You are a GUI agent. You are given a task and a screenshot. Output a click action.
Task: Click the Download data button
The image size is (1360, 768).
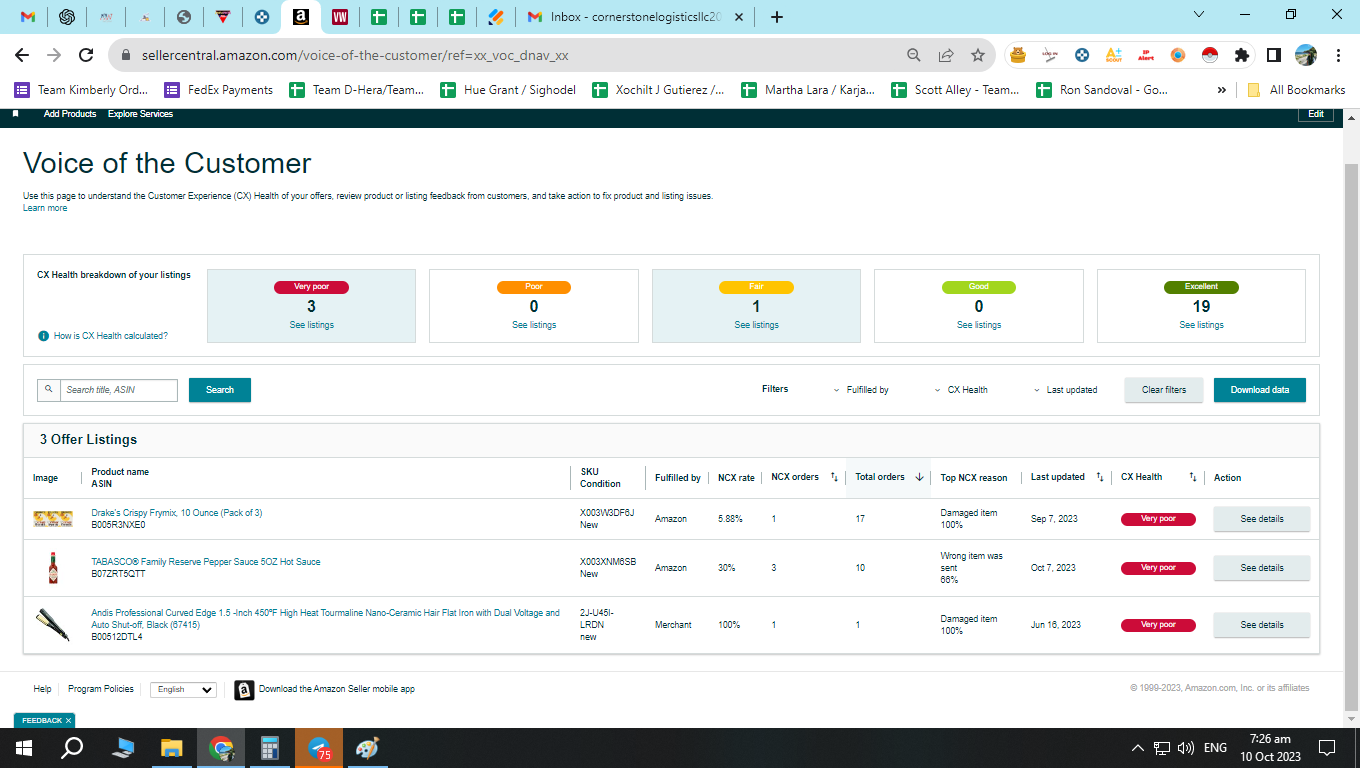[1260, 390]
